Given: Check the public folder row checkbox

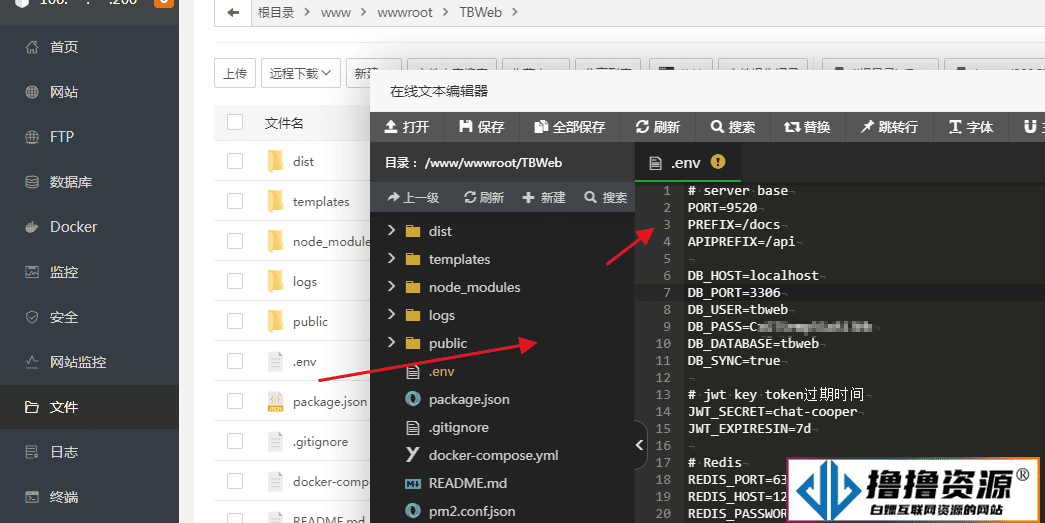Looking at the screenshot, I should (235, 321).
